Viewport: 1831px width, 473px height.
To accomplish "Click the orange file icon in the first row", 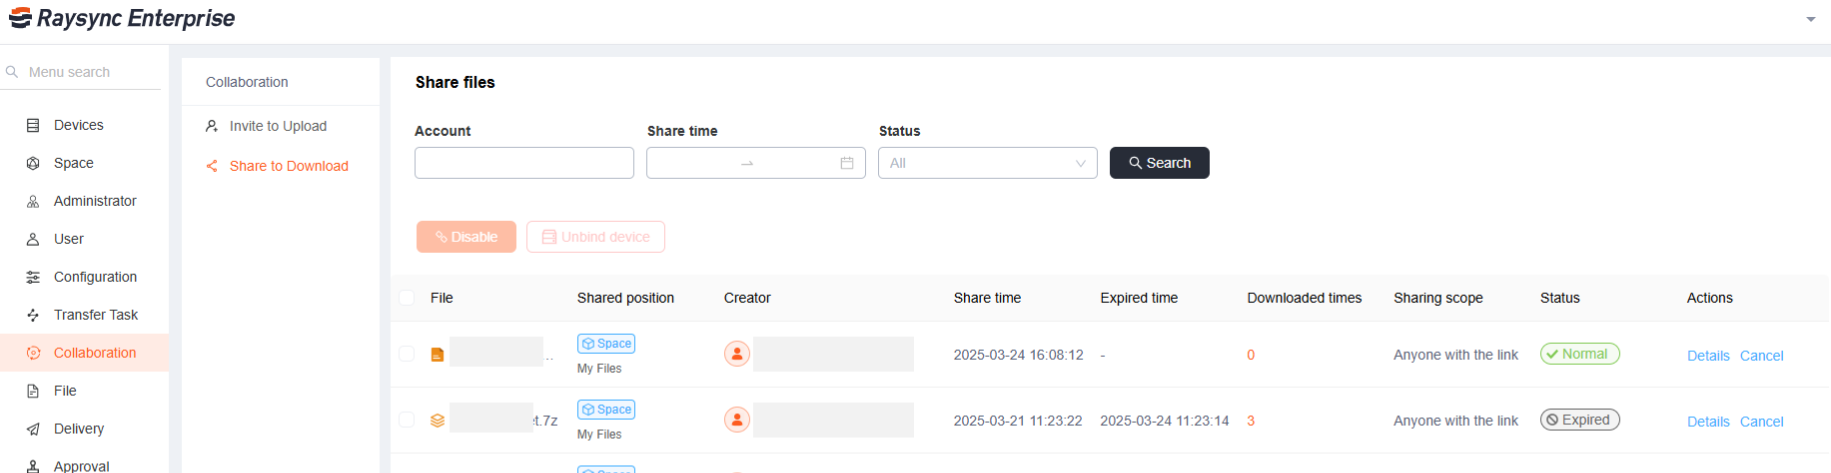I will coord(437,355).
